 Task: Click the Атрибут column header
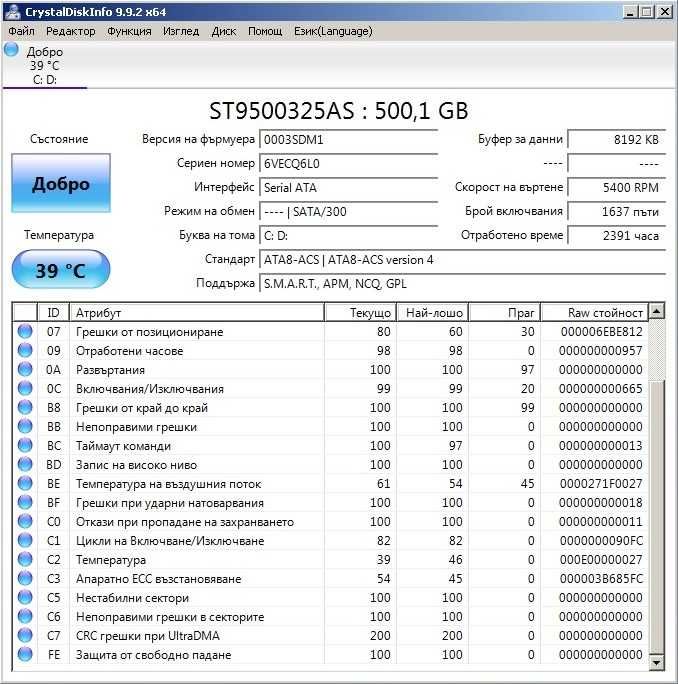click(197, 312)
